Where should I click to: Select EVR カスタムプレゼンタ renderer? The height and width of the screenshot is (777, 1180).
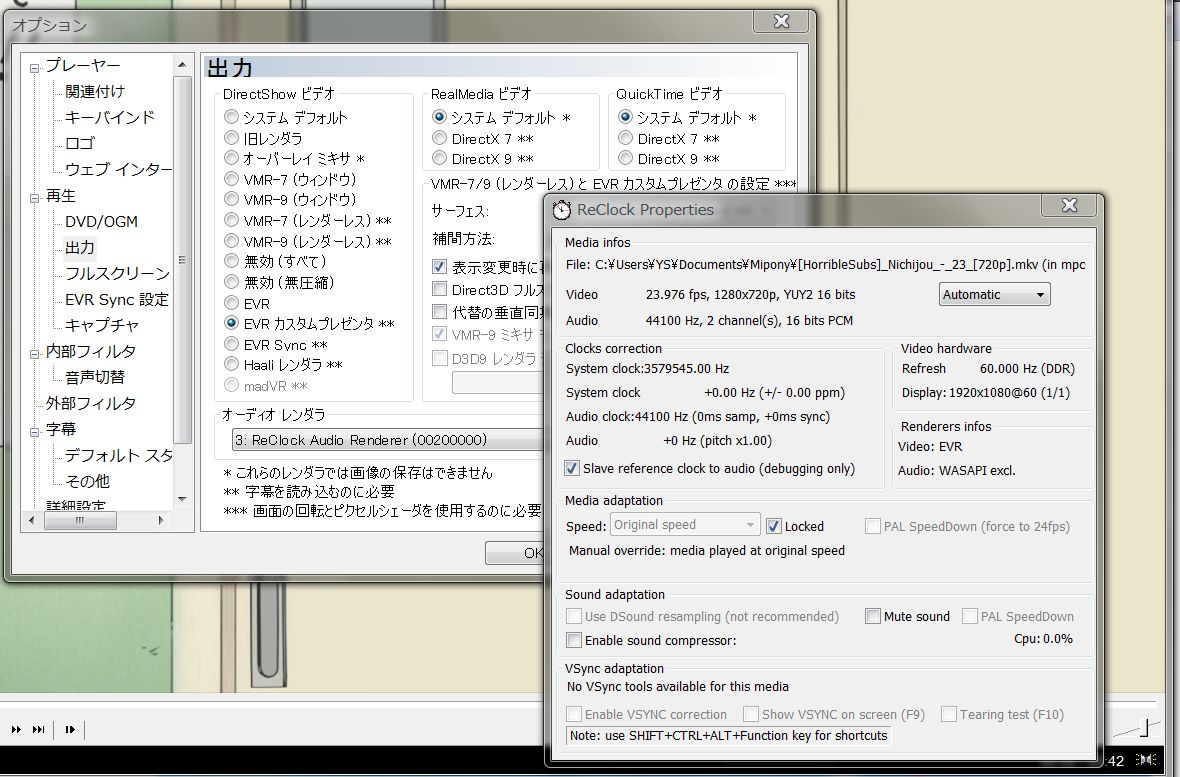click(x=231, y=323)
